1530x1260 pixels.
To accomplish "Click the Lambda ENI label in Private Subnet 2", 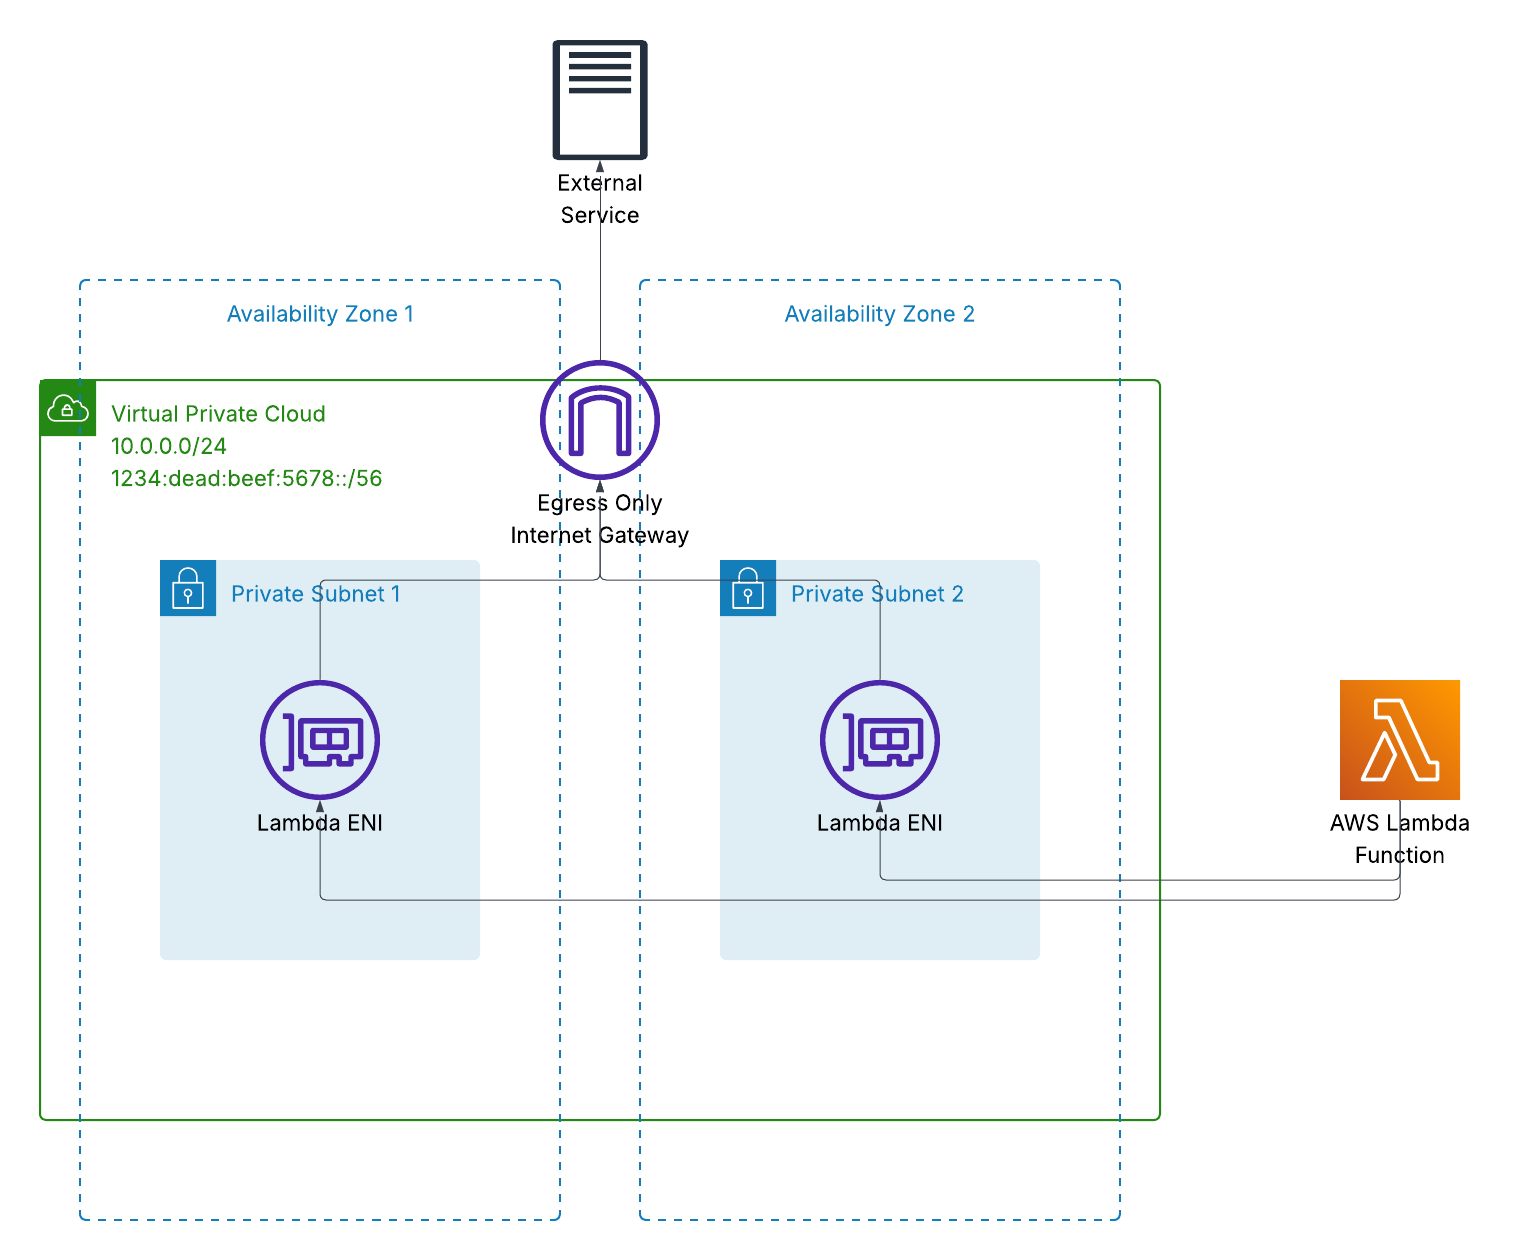I will tap(880, 823).
